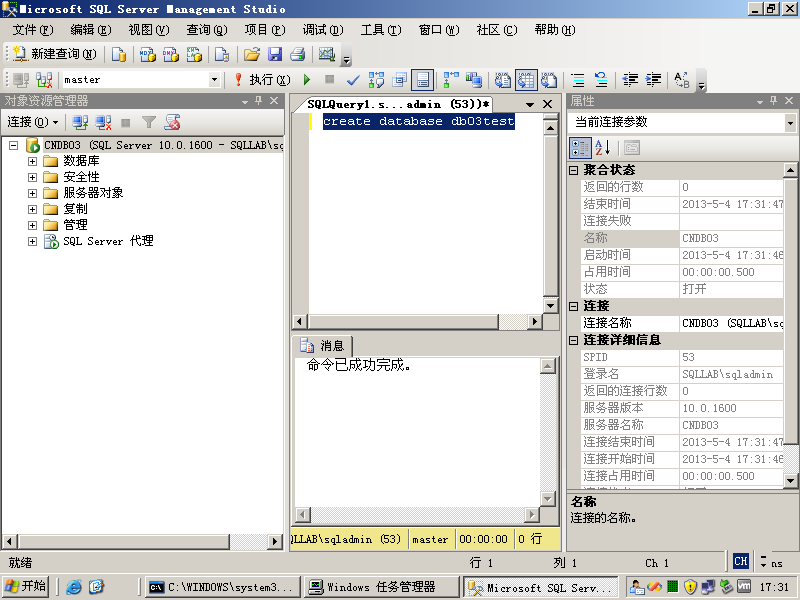800x600 pixels.
Task: Click the Parse checkmark icon
Action: pyautogui.click(x=353, y=80)
